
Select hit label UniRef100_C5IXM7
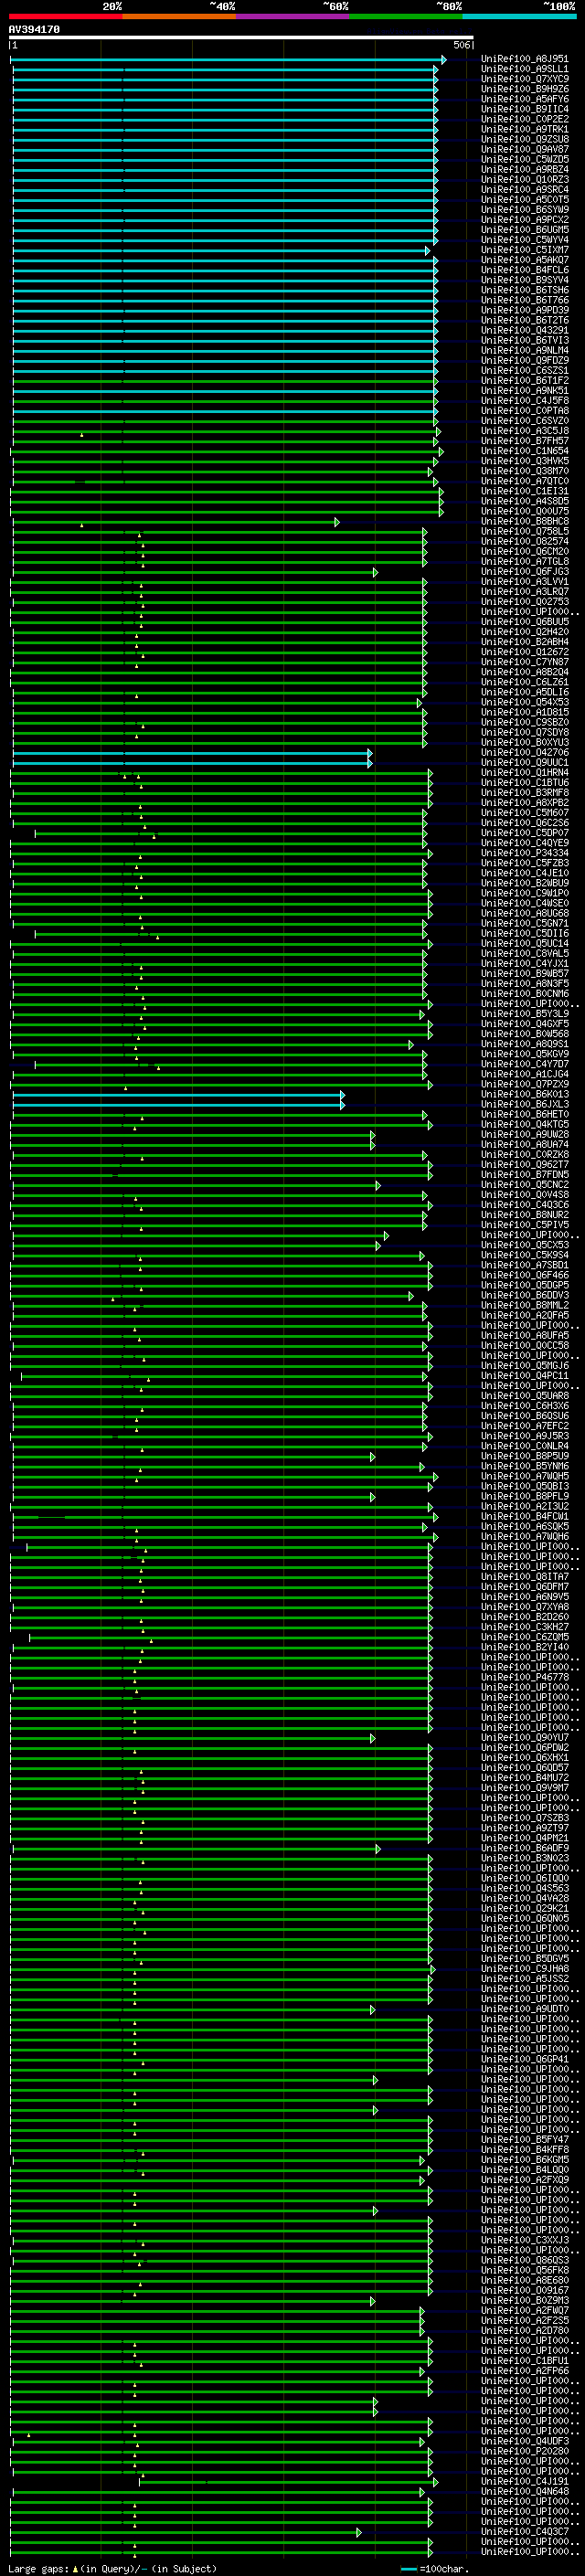525,250
